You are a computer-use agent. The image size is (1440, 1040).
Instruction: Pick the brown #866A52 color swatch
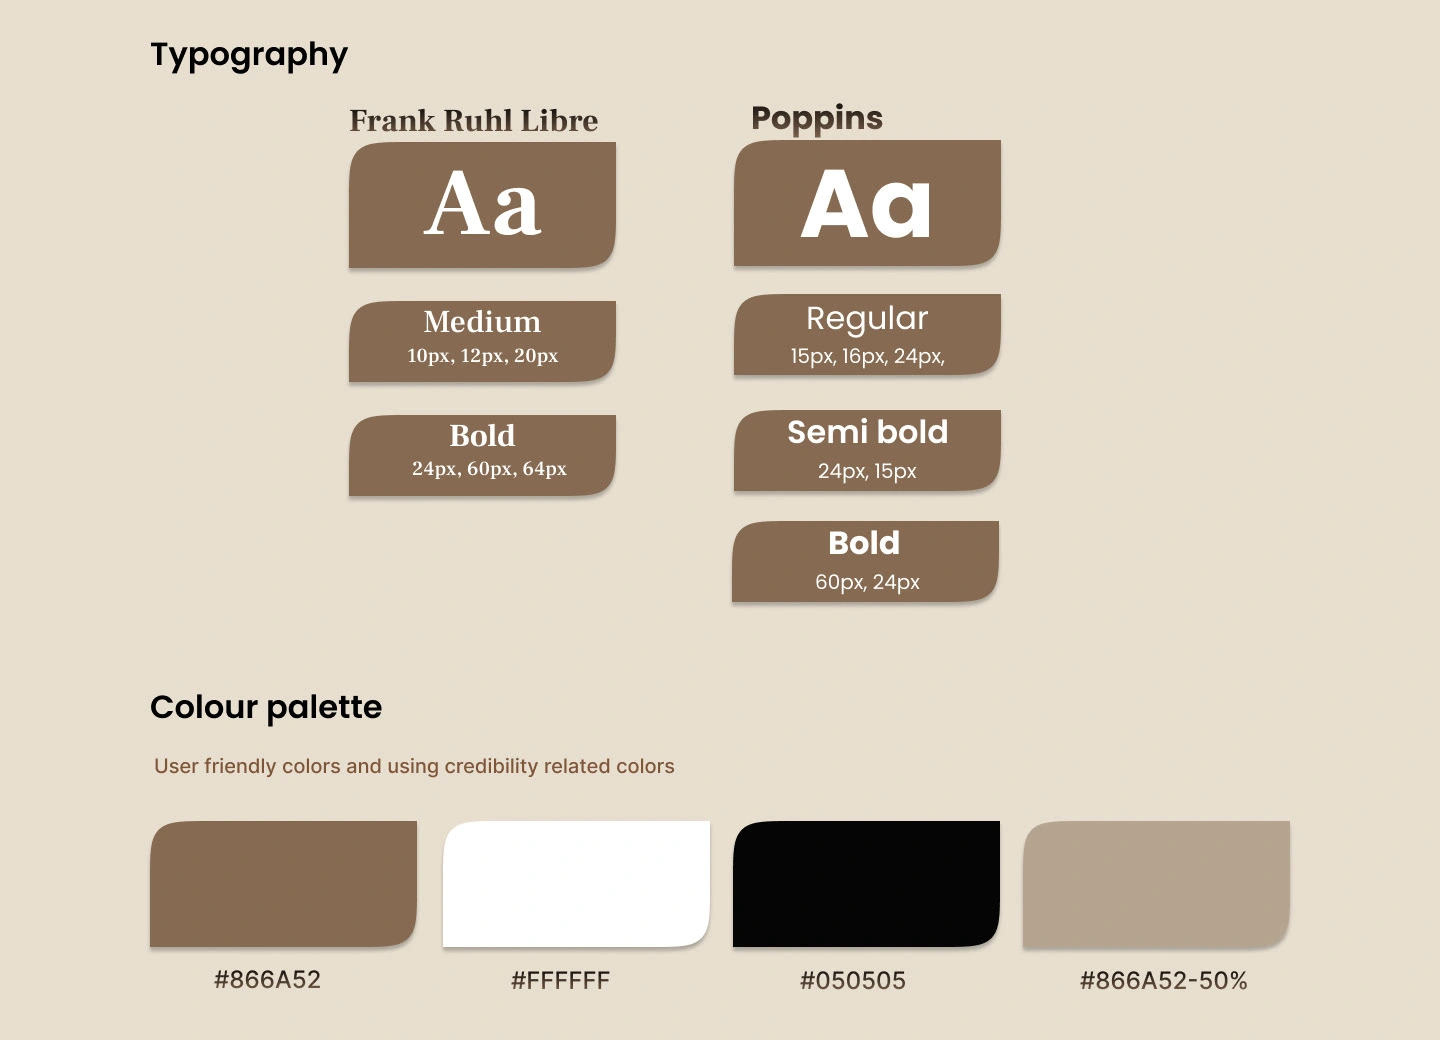[x=283, y=884]
